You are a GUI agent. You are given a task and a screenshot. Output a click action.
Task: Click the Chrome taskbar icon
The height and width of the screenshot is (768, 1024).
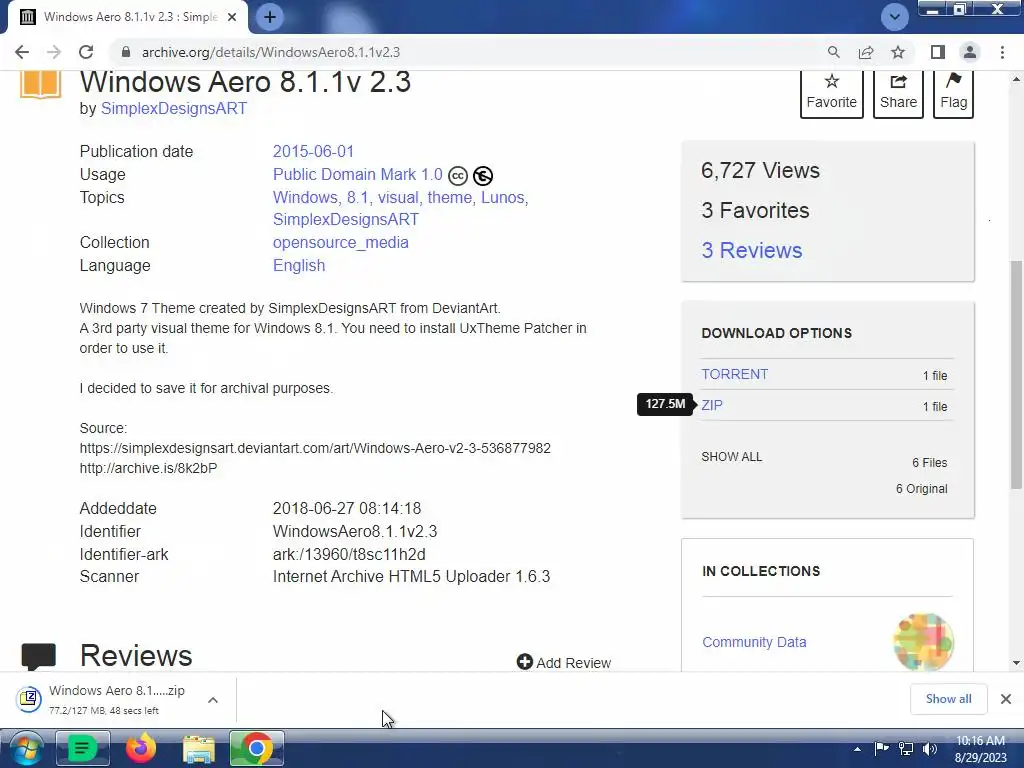coord(257,748)
